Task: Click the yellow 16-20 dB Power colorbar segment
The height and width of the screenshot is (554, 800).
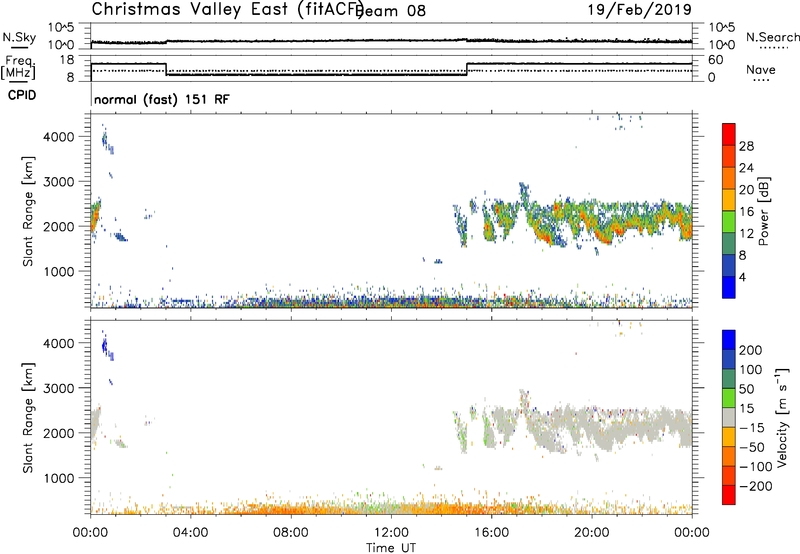Action: (x=729, y=200)
